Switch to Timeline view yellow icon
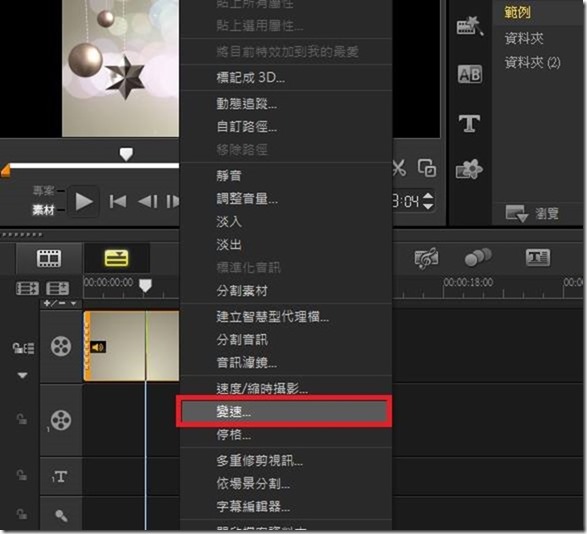587x534 pixels. (116, 258)
